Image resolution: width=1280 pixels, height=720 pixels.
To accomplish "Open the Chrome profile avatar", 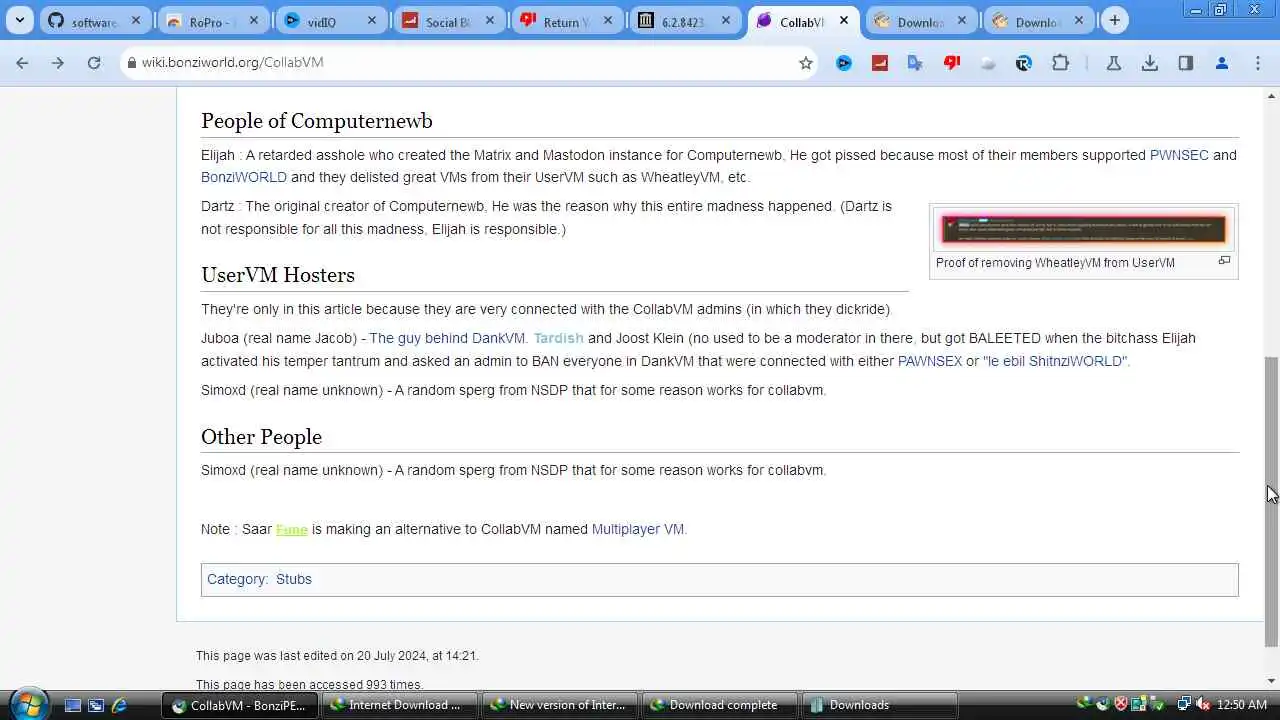I will (x=1222, y=62).
